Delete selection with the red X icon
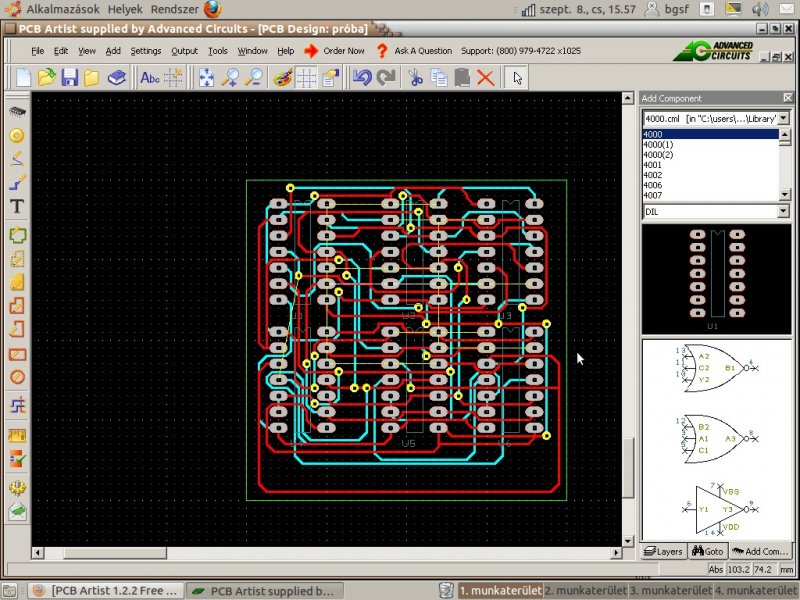Viewport: 800px width, 600px height. (486, 78)
